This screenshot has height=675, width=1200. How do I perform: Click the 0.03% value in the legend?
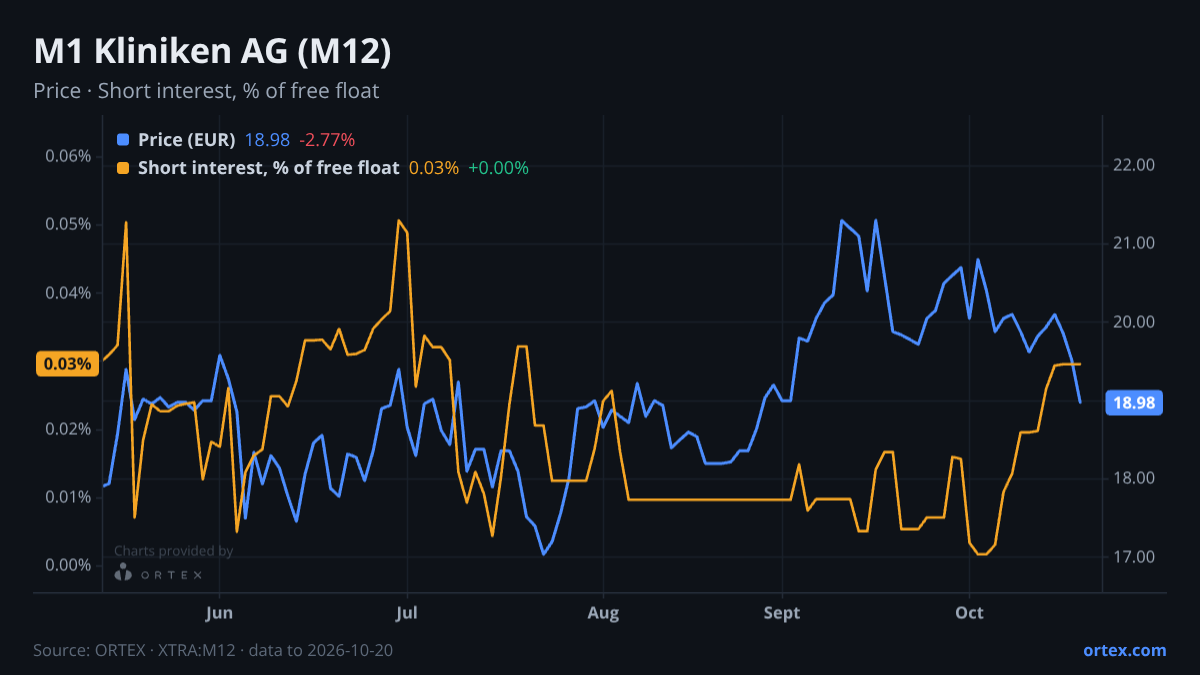(434, 168)
